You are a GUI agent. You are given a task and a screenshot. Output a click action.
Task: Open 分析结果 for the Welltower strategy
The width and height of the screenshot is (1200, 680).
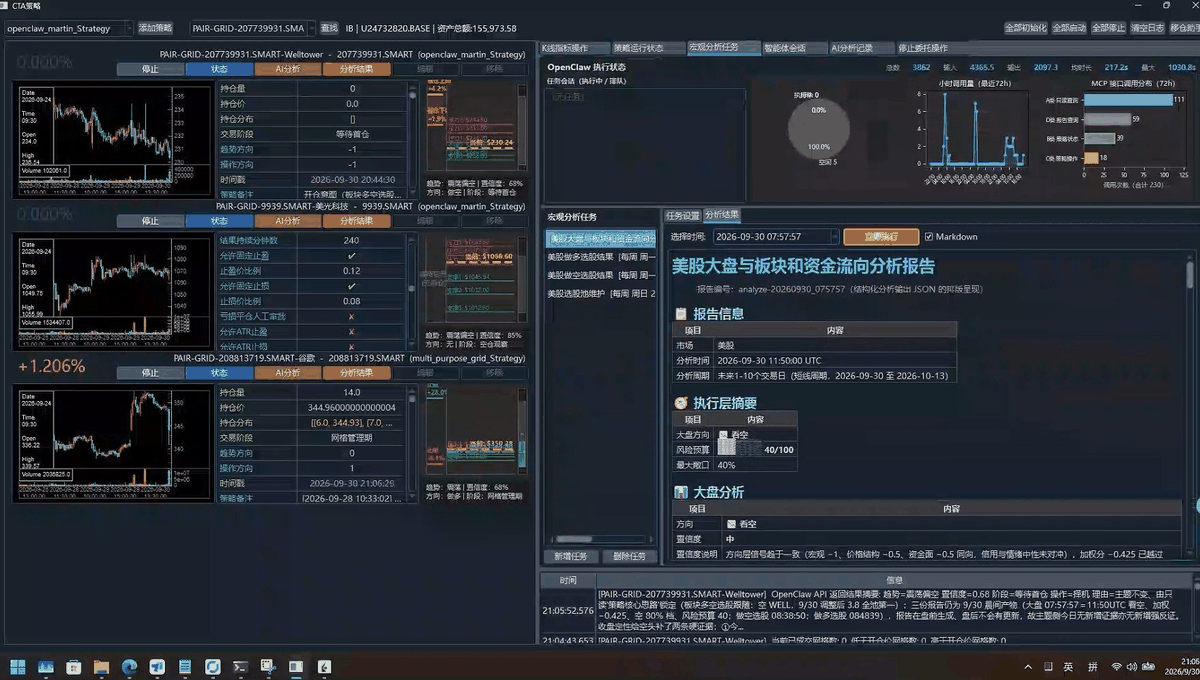[x=357, y=69]
